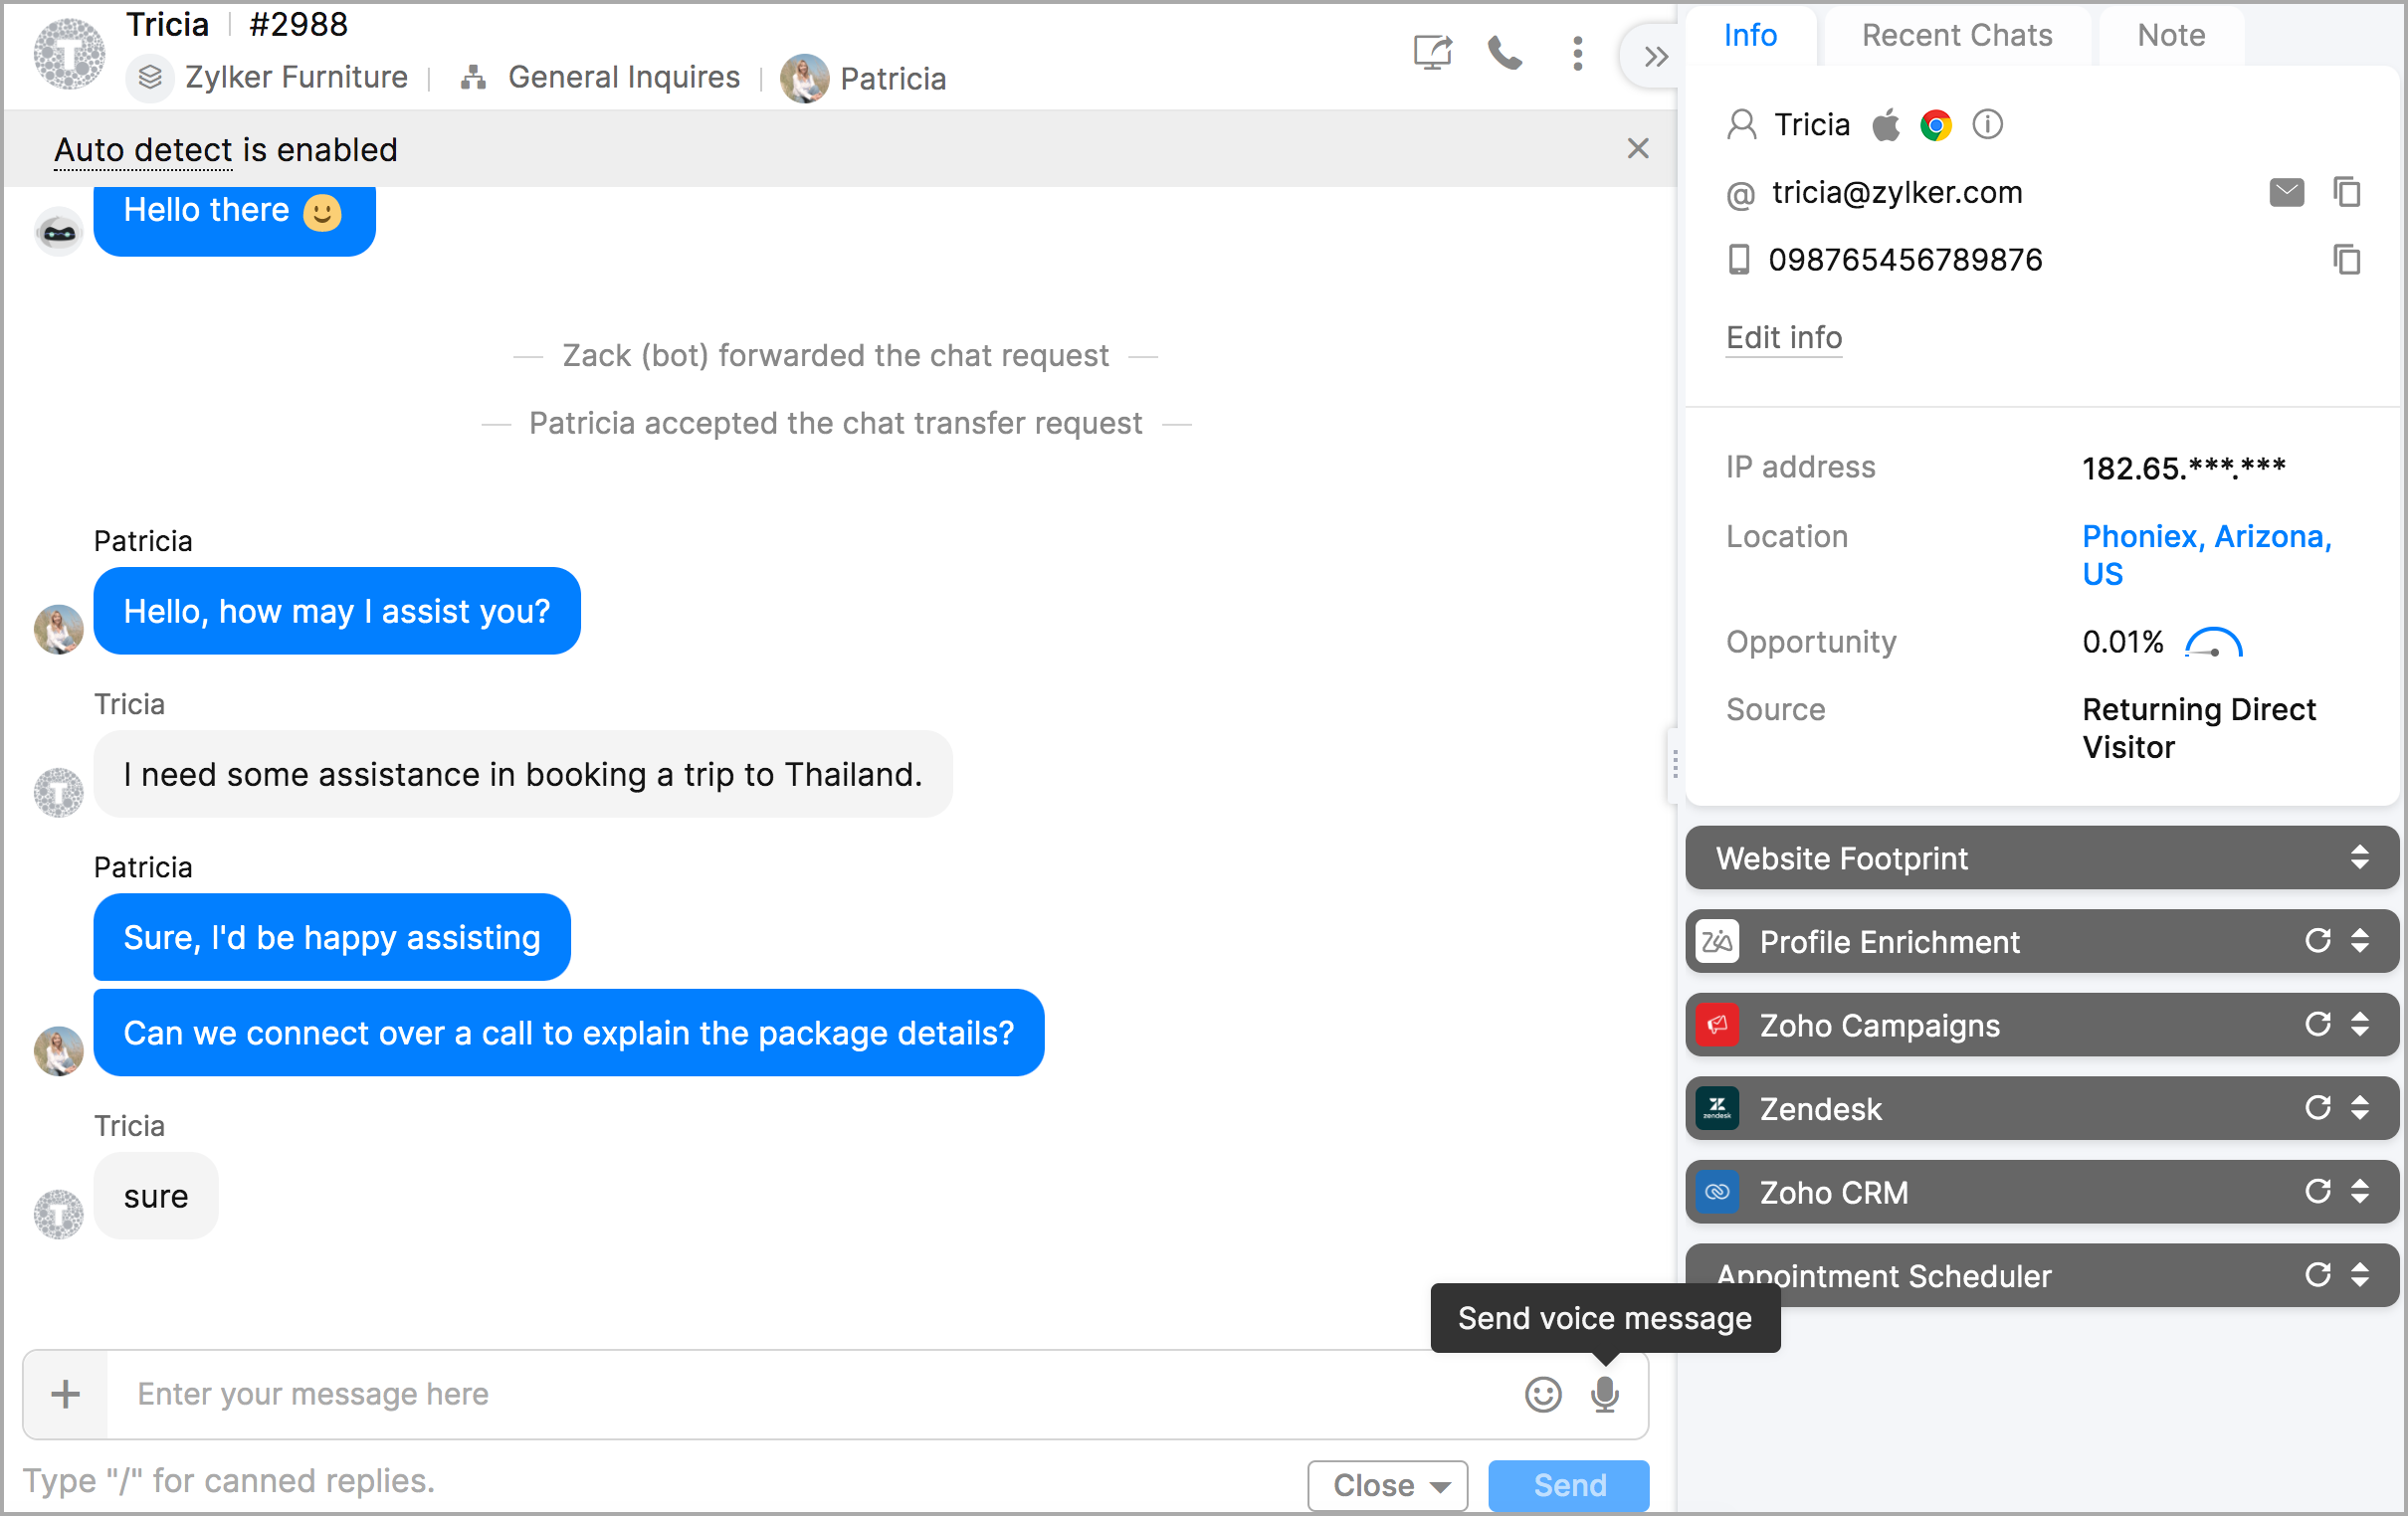Click the screen share icon in header
Viewport: 2408px width, 1516px height.
pyautogui.click(x=1432, y=52)
